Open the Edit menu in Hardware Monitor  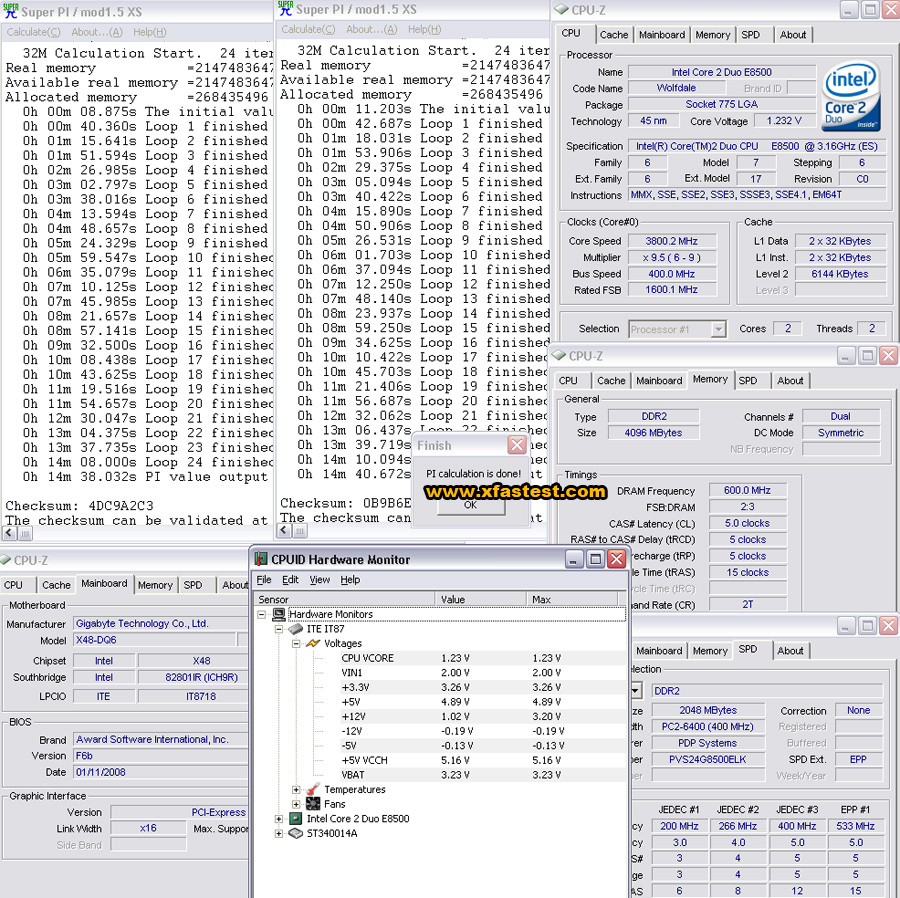290,580
